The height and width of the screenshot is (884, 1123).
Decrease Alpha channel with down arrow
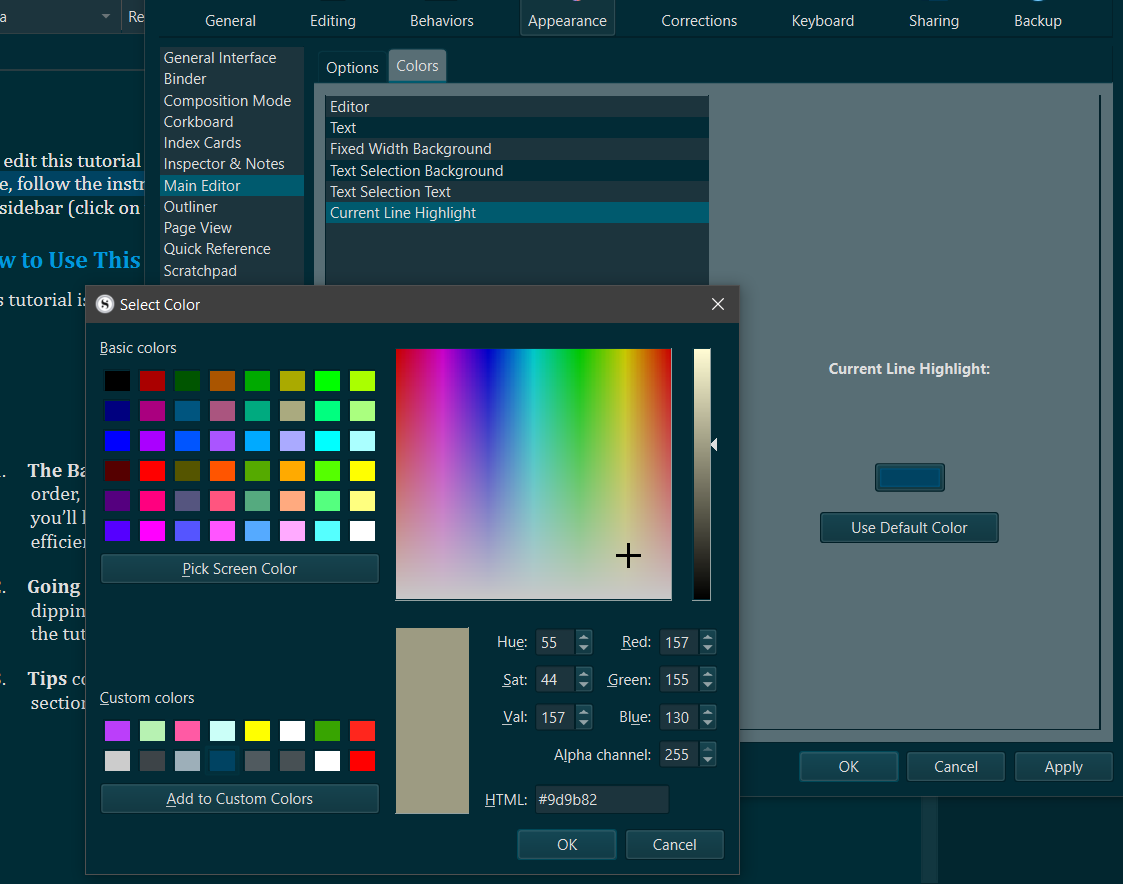click(708, 761)
